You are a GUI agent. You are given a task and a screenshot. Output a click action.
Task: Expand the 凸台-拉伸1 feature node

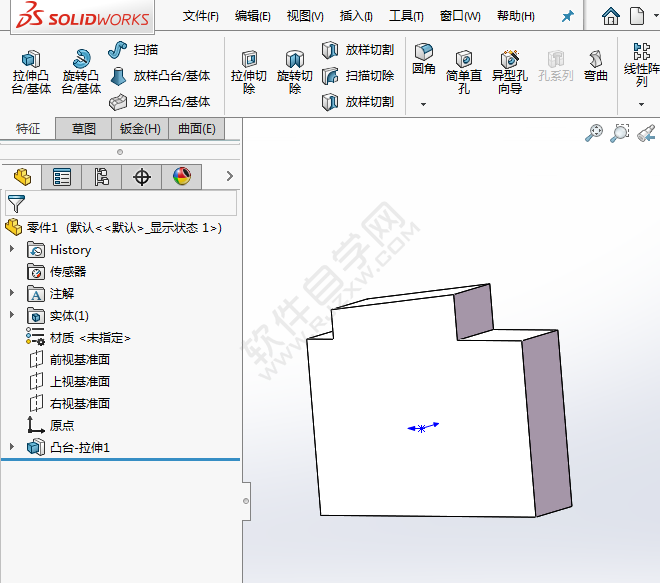[12, 447]
